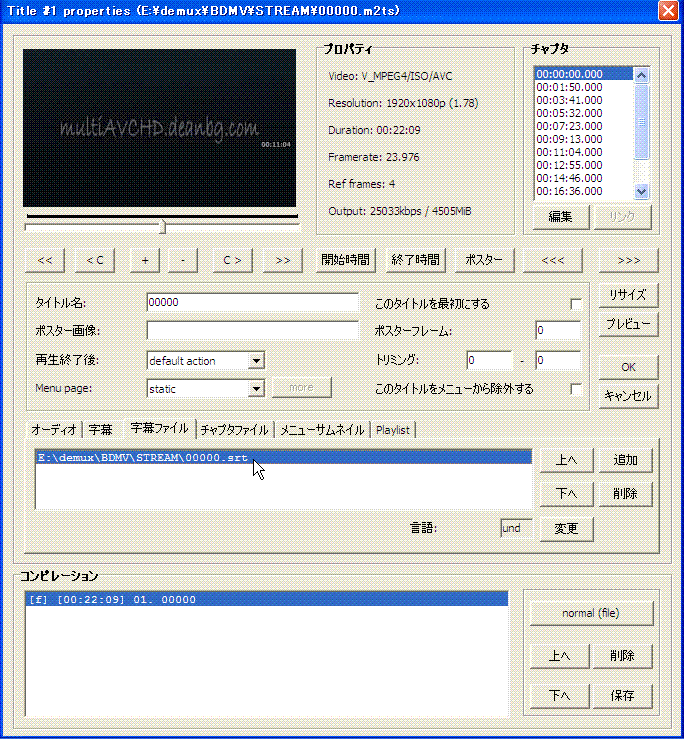This screenshot has width=684, height=739.
Task: Click the ポスター画像 input field
Action: coord(253,330)
